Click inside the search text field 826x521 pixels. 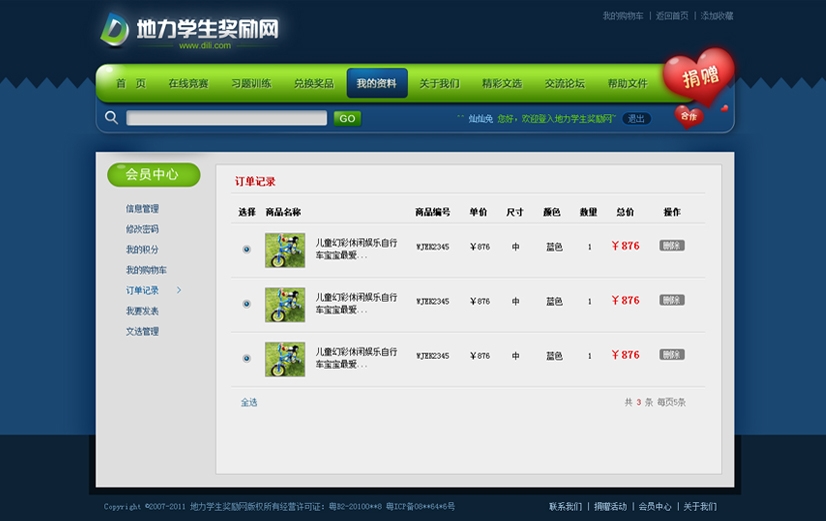coord(226,118)
